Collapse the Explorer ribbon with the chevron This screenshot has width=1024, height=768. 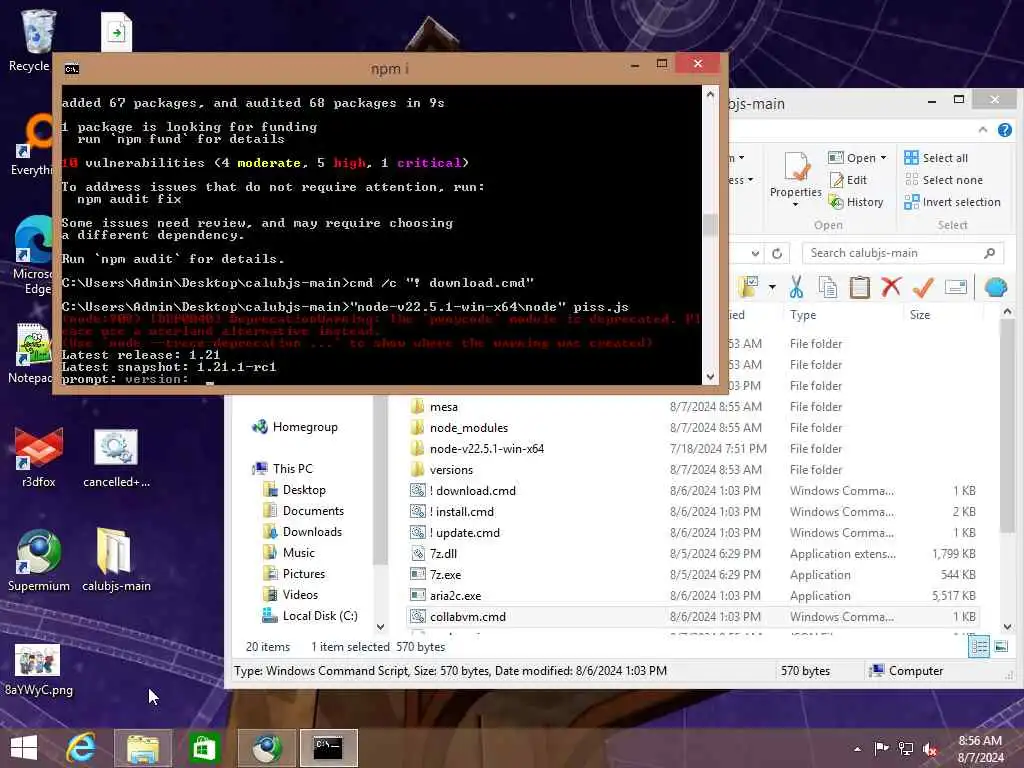click(983, 130)
